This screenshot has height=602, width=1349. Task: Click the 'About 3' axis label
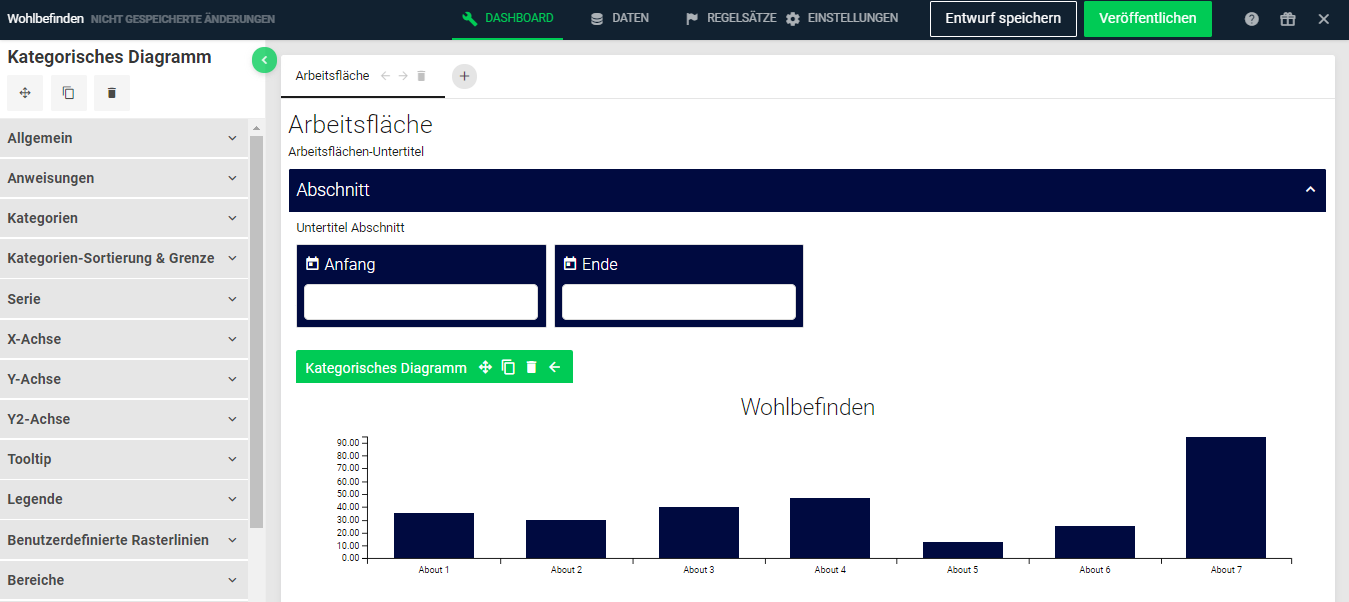pos(698,570)
